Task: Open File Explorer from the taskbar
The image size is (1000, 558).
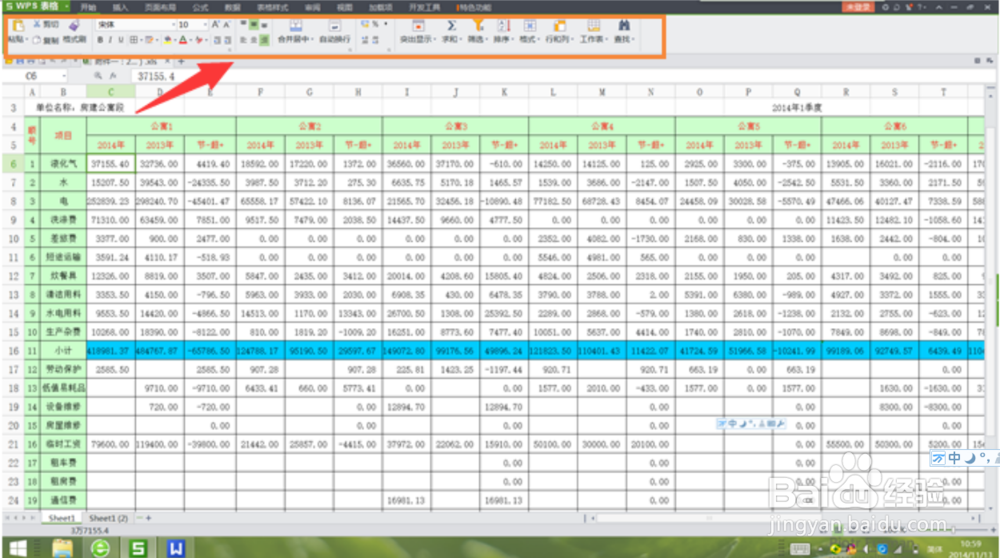Action: tap(62, 548)
